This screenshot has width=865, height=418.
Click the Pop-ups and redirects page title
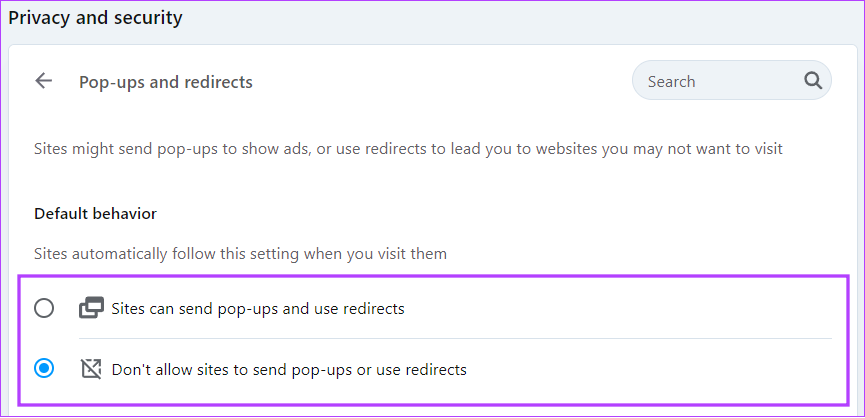click(x=165, y=82)
